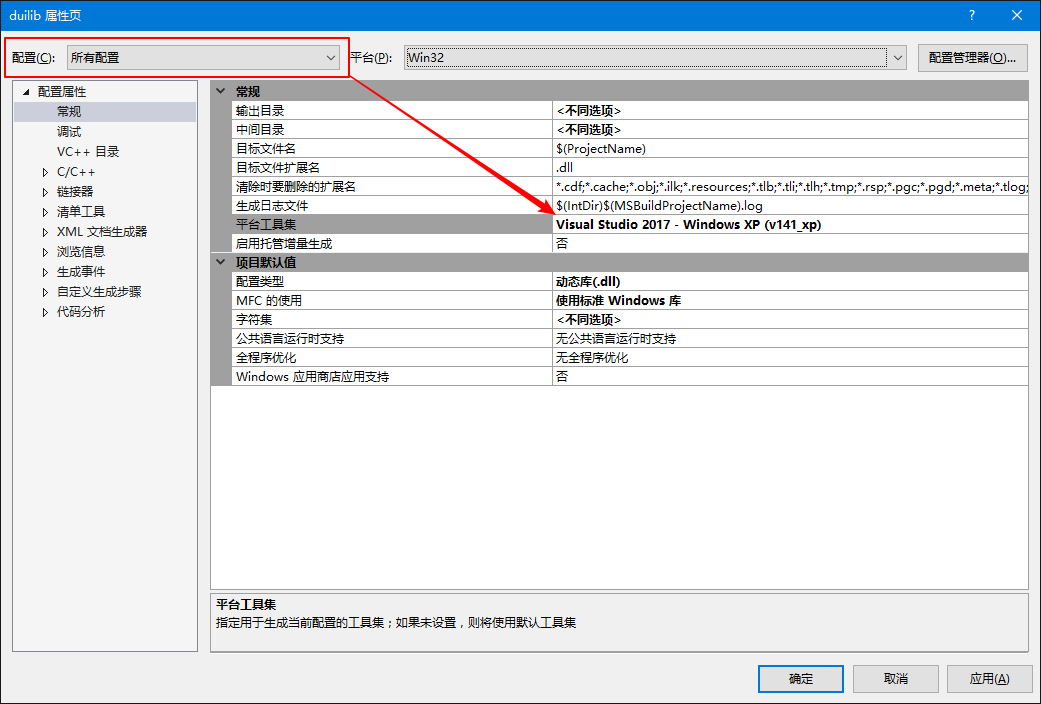The image size is (1041, 704).
Task: Expand the 链接器 node arrow
Action: pos(45,193)
